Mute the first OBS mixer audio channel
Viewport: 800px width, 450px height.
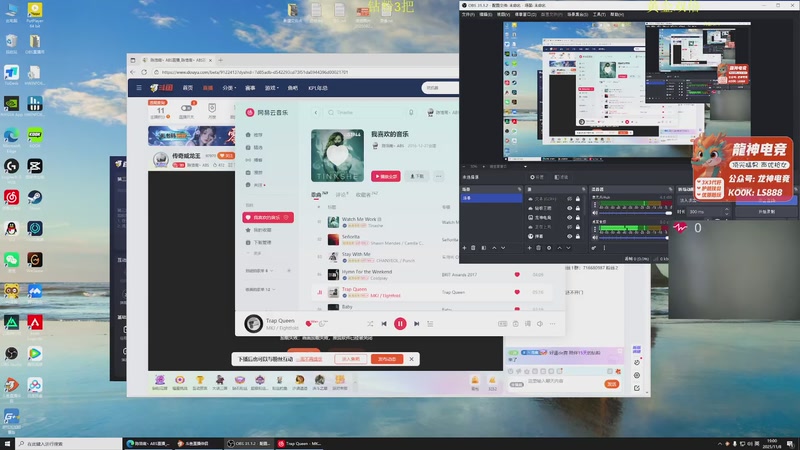pyautogui.click(x=595, y=213)
